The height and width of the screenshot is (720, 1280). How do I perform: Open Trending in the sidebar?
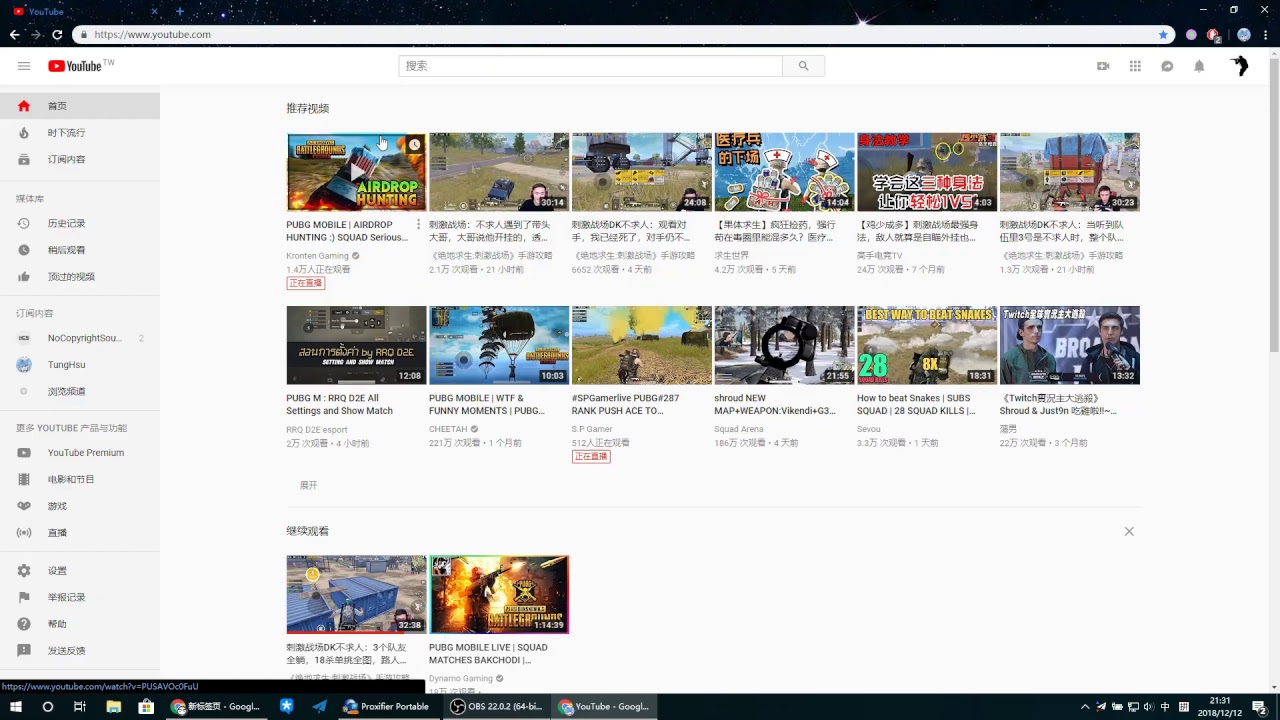[80, 133]
